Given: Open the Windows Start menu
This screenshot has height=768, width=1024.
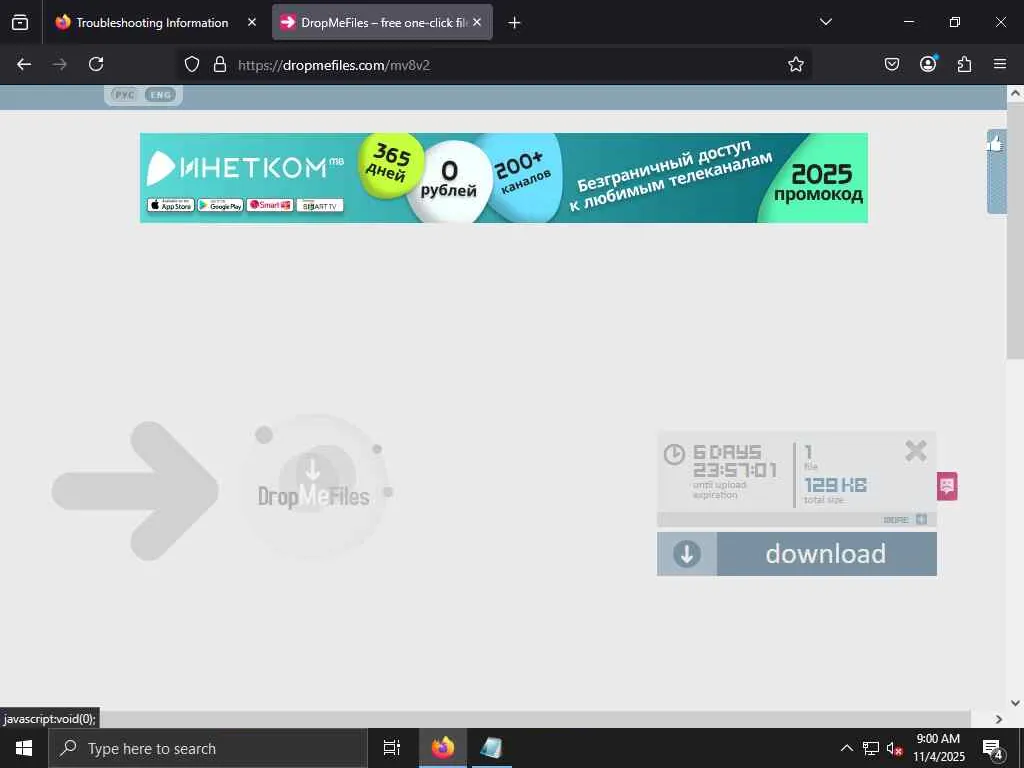Looking at the screenshot, I should coord(24,748).
